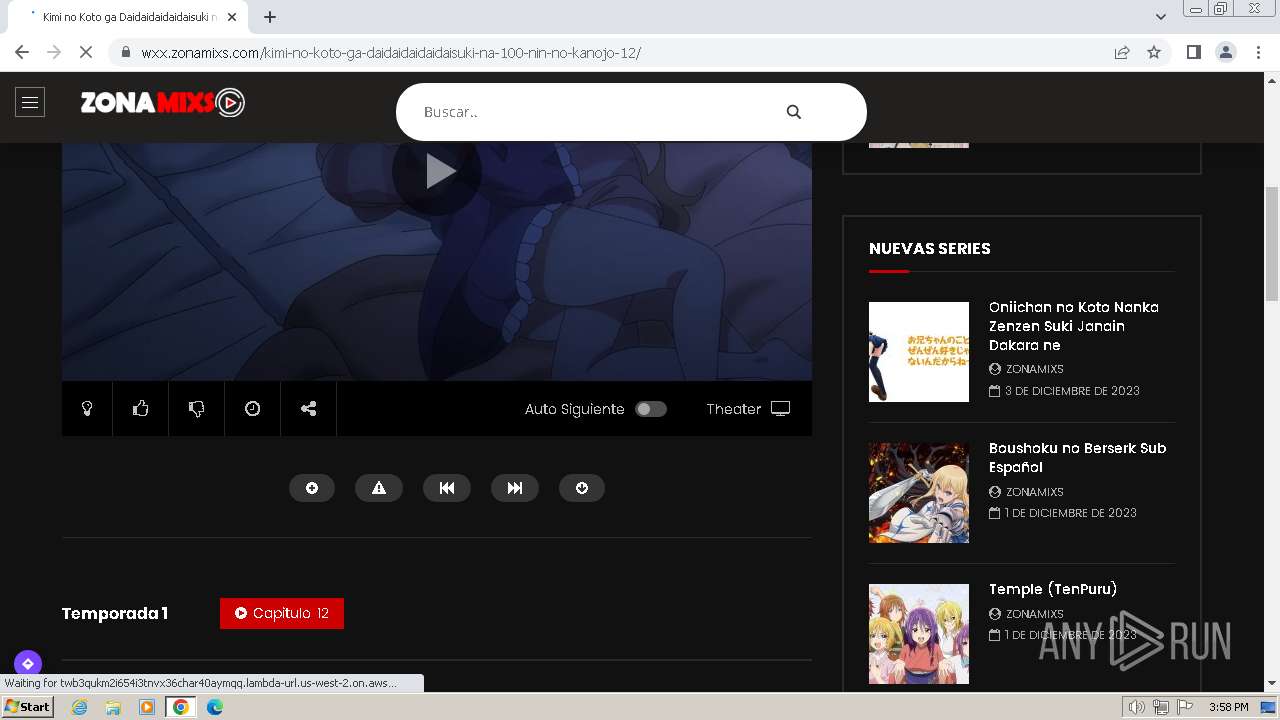Open the hamburger menu beside ZonaMixs logo
The height and width of the screenshot is (720, 1280).
[30, 102]
